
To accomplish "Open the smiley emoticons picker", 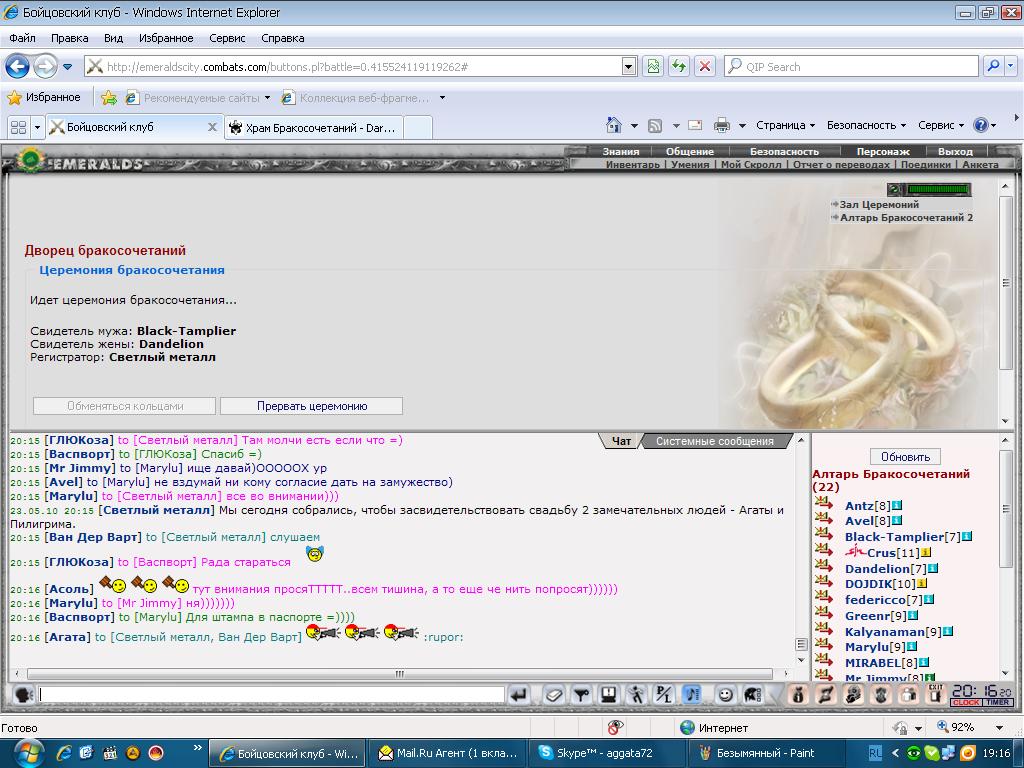I will [724, 694].
